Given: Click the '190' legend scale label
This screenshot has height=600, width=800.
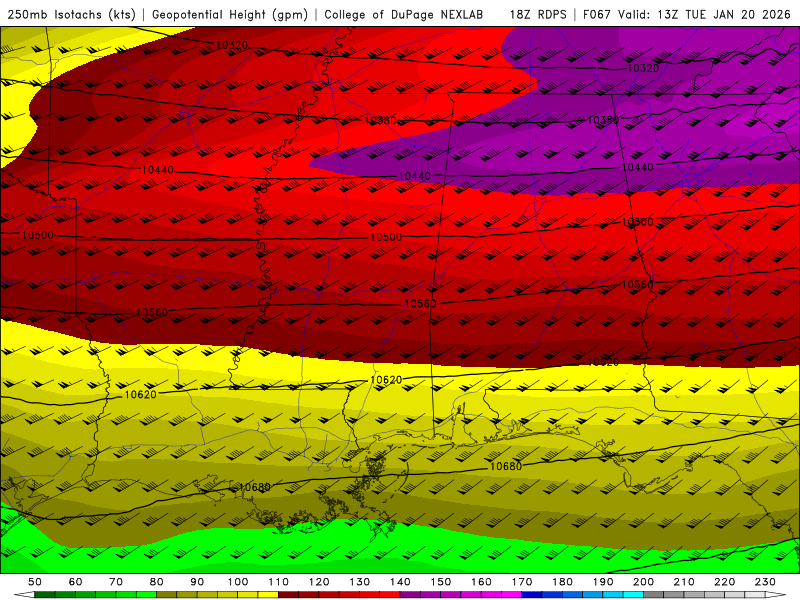Looking at the screenshot, I should tap(603, 582).
